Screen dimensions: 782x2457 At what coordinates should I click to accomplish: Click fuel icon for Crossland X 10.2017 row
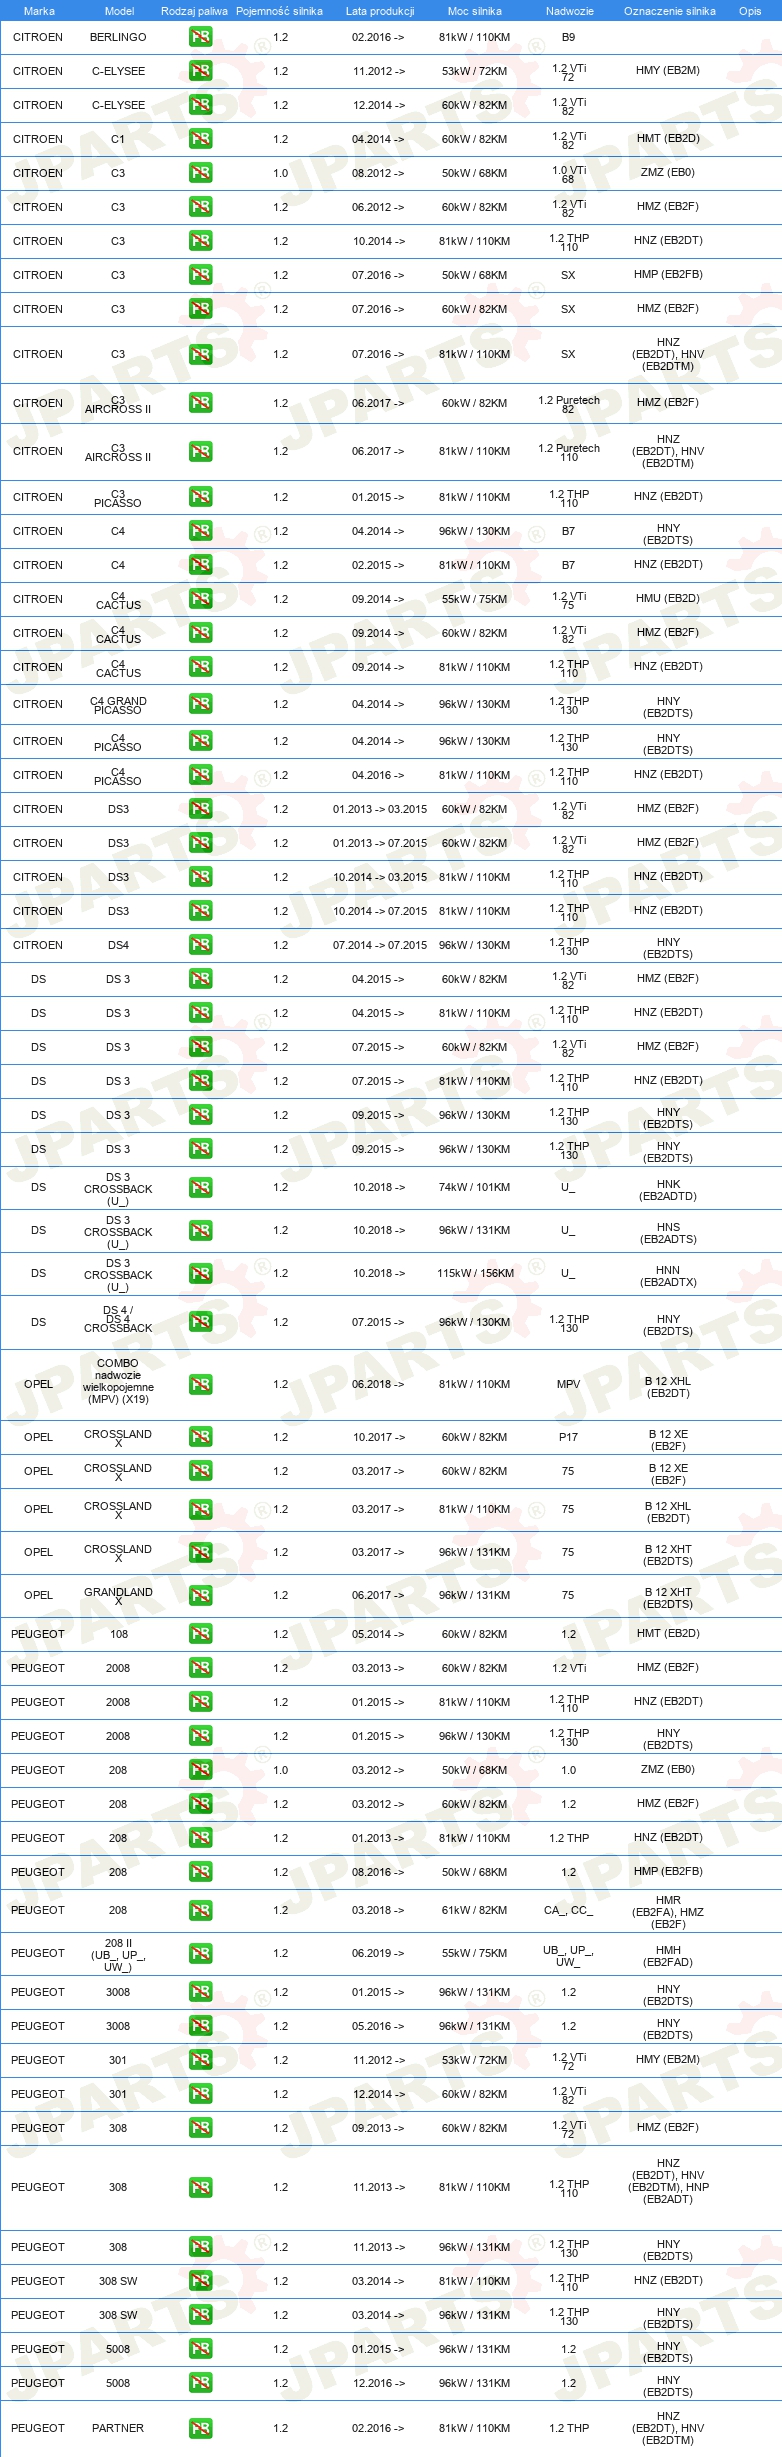click(x=200, y=1437)
